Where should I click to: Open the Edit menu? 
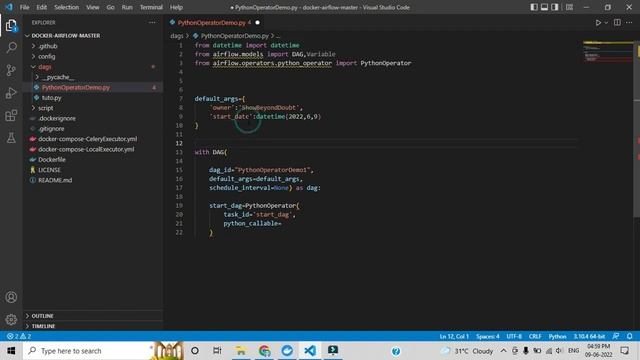(41, 7)
